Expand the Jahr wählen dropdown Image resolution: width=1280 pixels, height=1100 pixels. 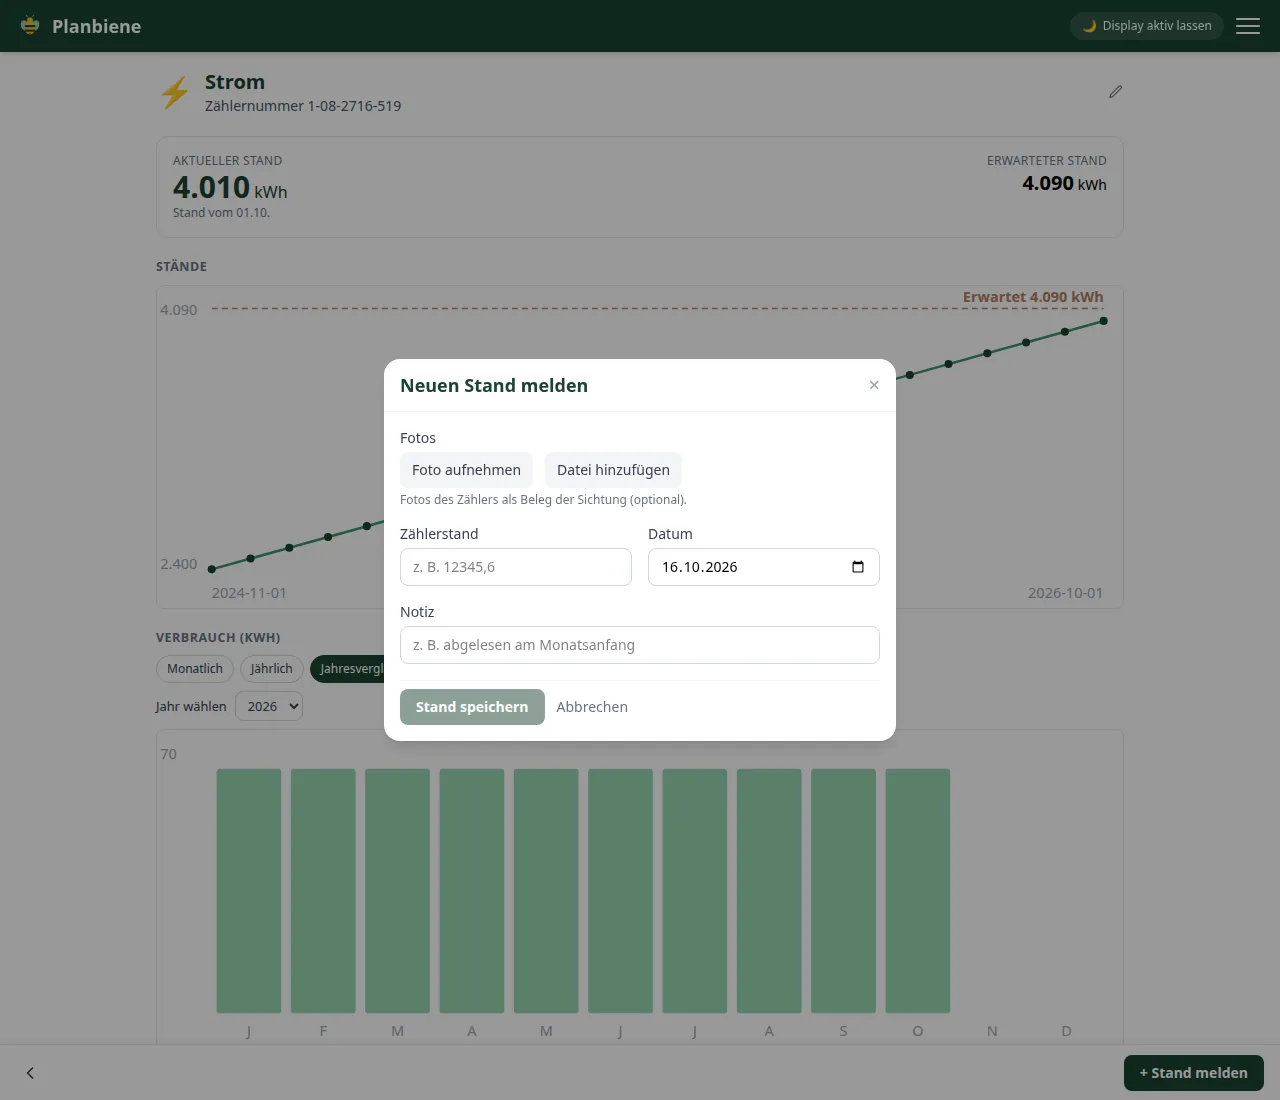[x=269, y=706]
